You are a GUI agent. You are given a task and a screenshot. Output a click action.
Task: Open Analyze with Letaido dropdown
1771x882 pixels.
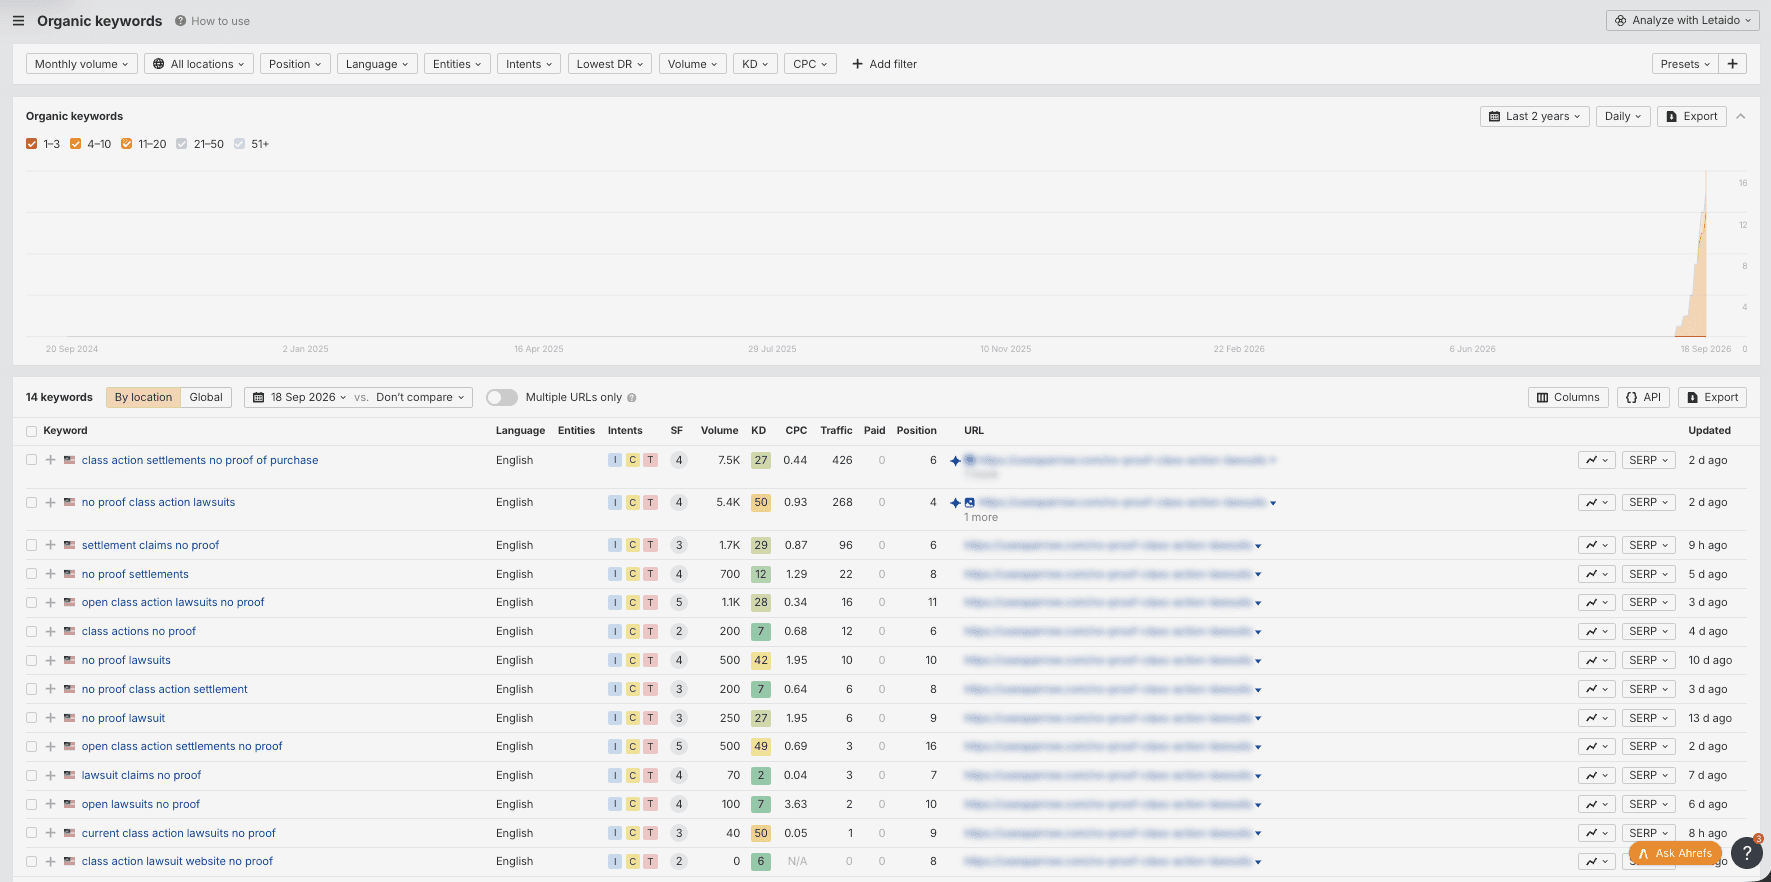(1683, 20)
